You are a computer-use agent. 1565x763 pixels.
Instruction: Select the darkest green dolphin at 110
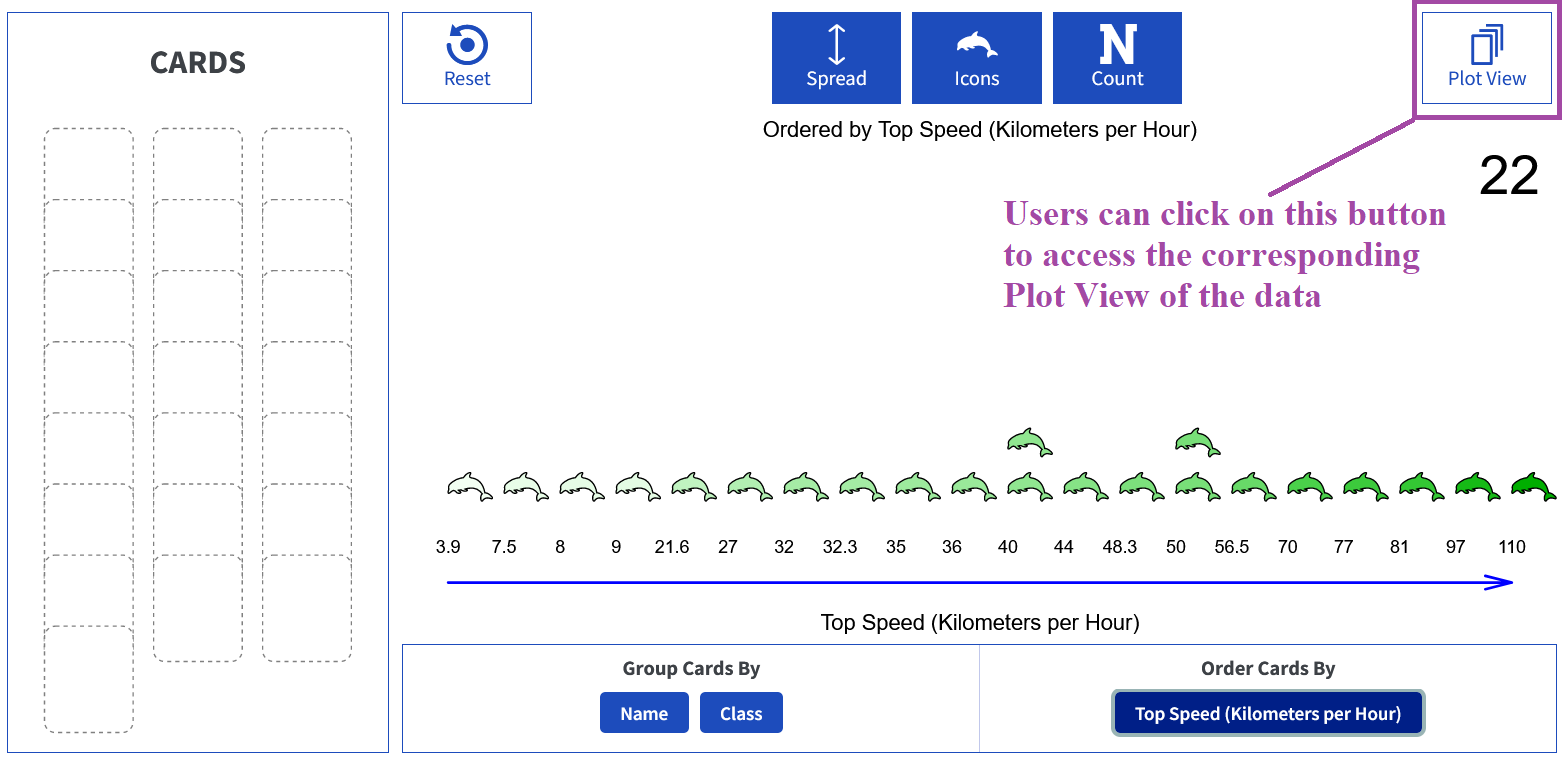click(1534, 487)
